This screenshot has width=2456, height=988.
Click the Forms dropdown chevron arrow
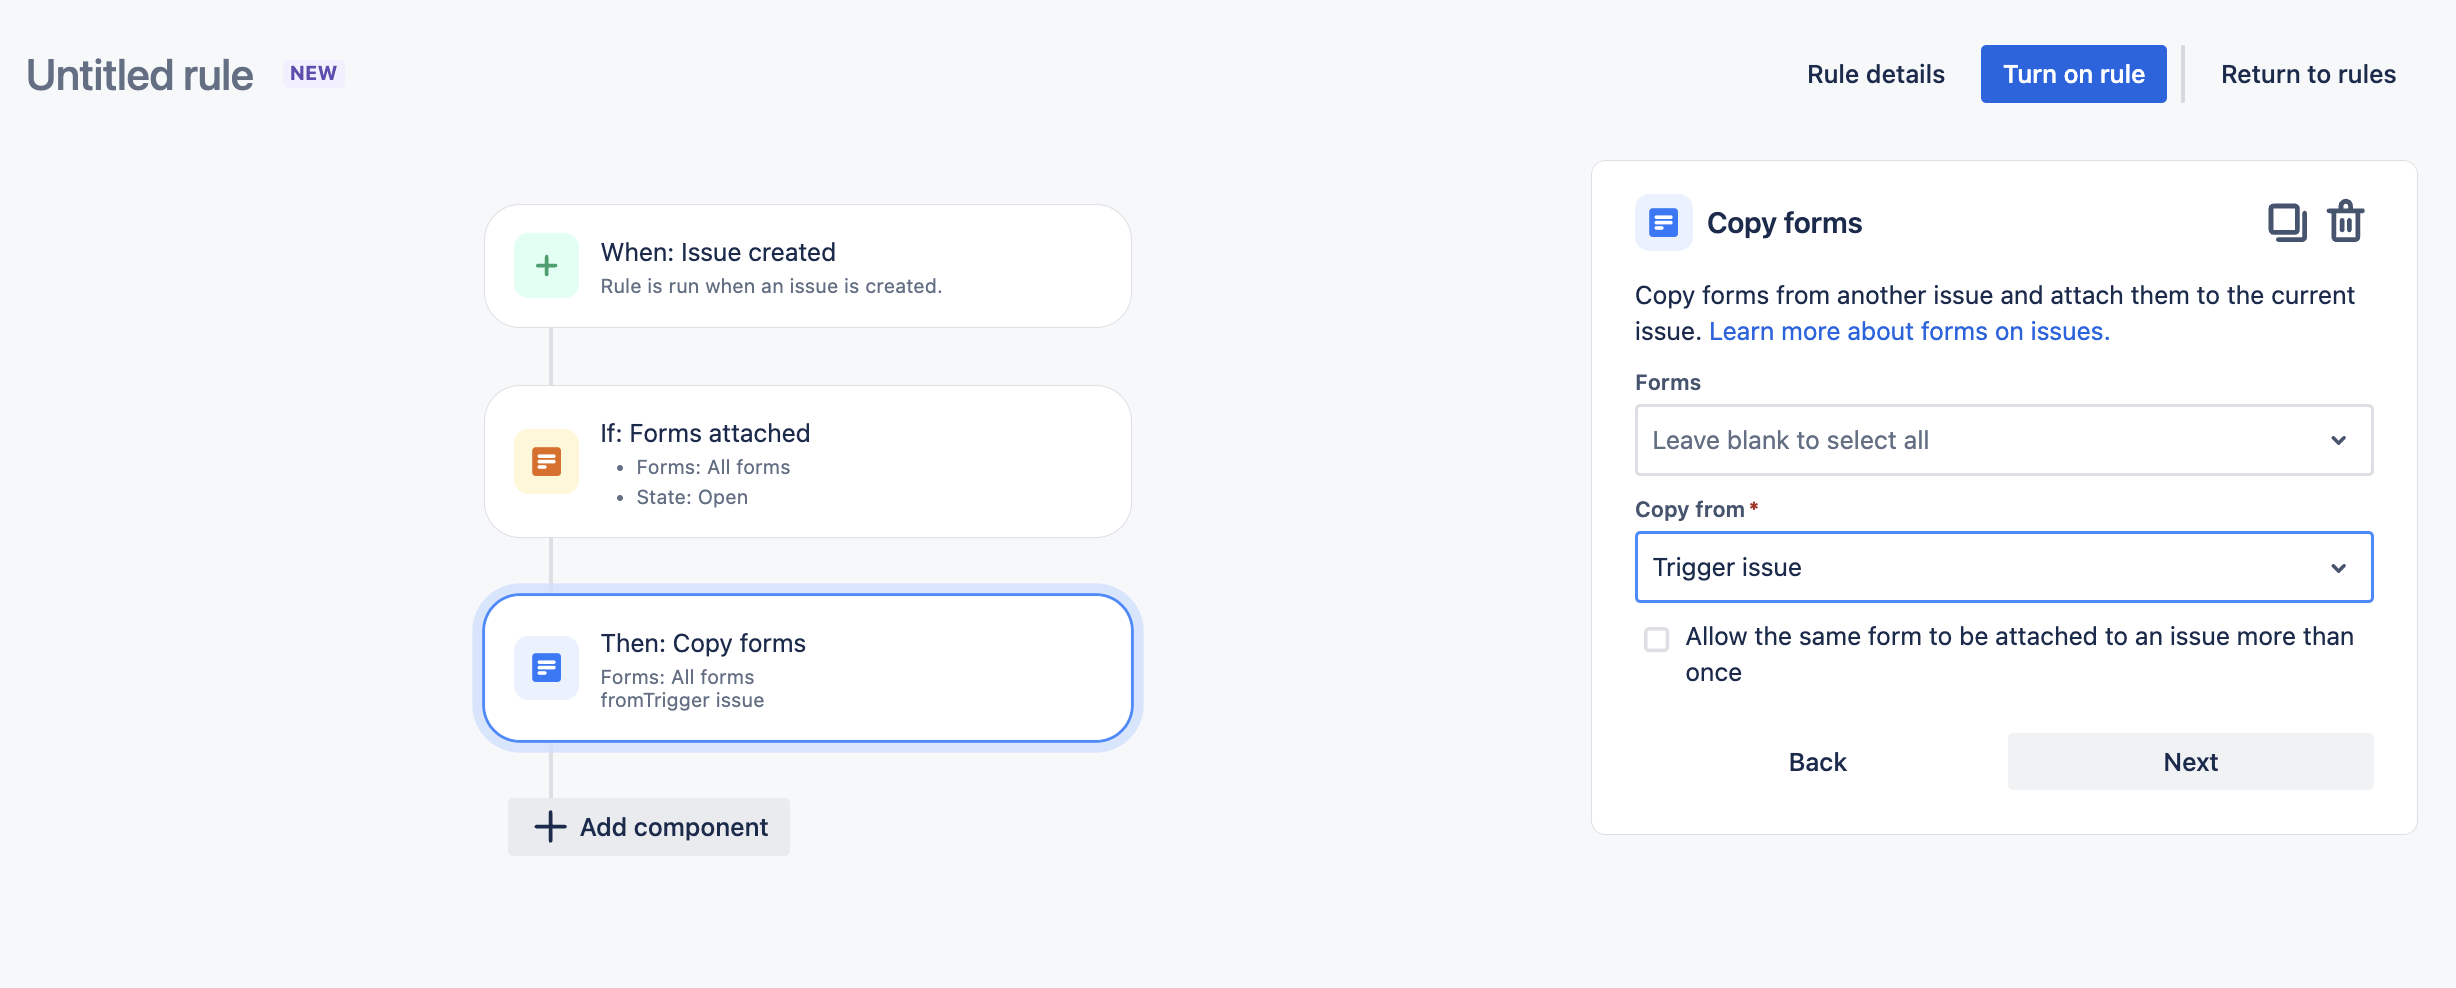(2338, 440)
